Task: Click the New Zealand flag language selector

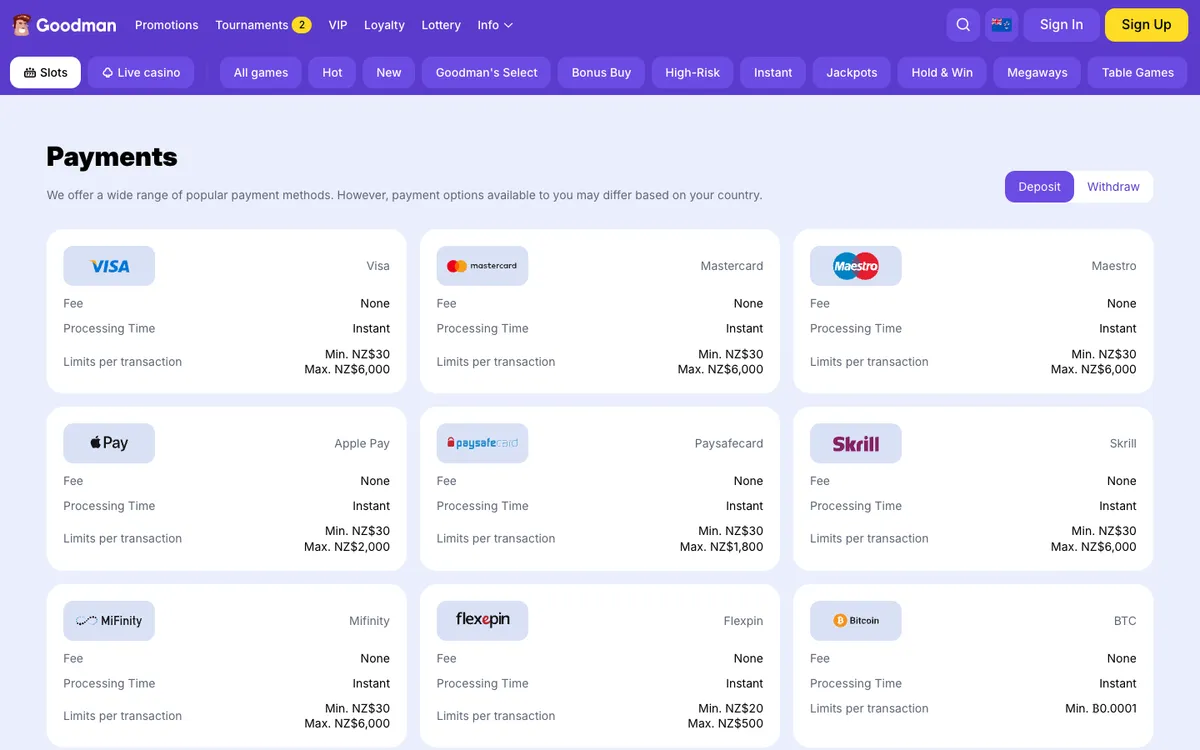Action: (1001, 25)
